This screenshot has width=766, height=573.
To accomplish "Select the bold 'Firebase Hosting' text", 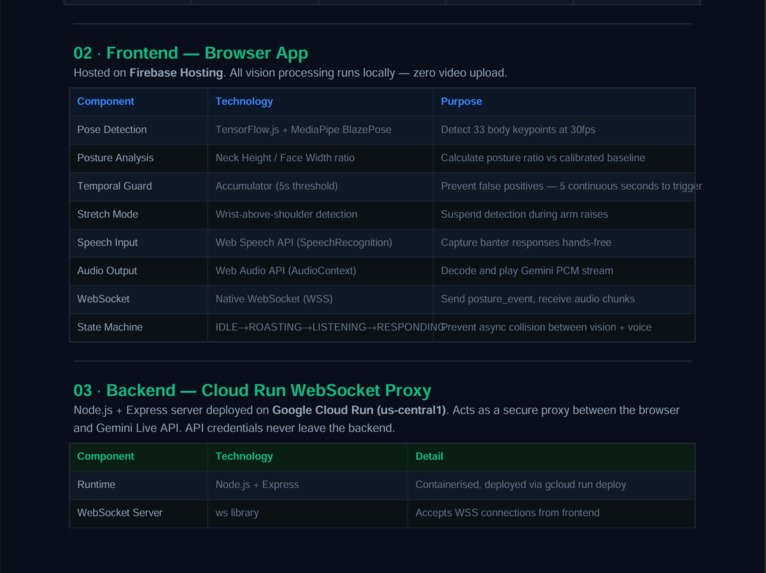I will pos(176,73).
